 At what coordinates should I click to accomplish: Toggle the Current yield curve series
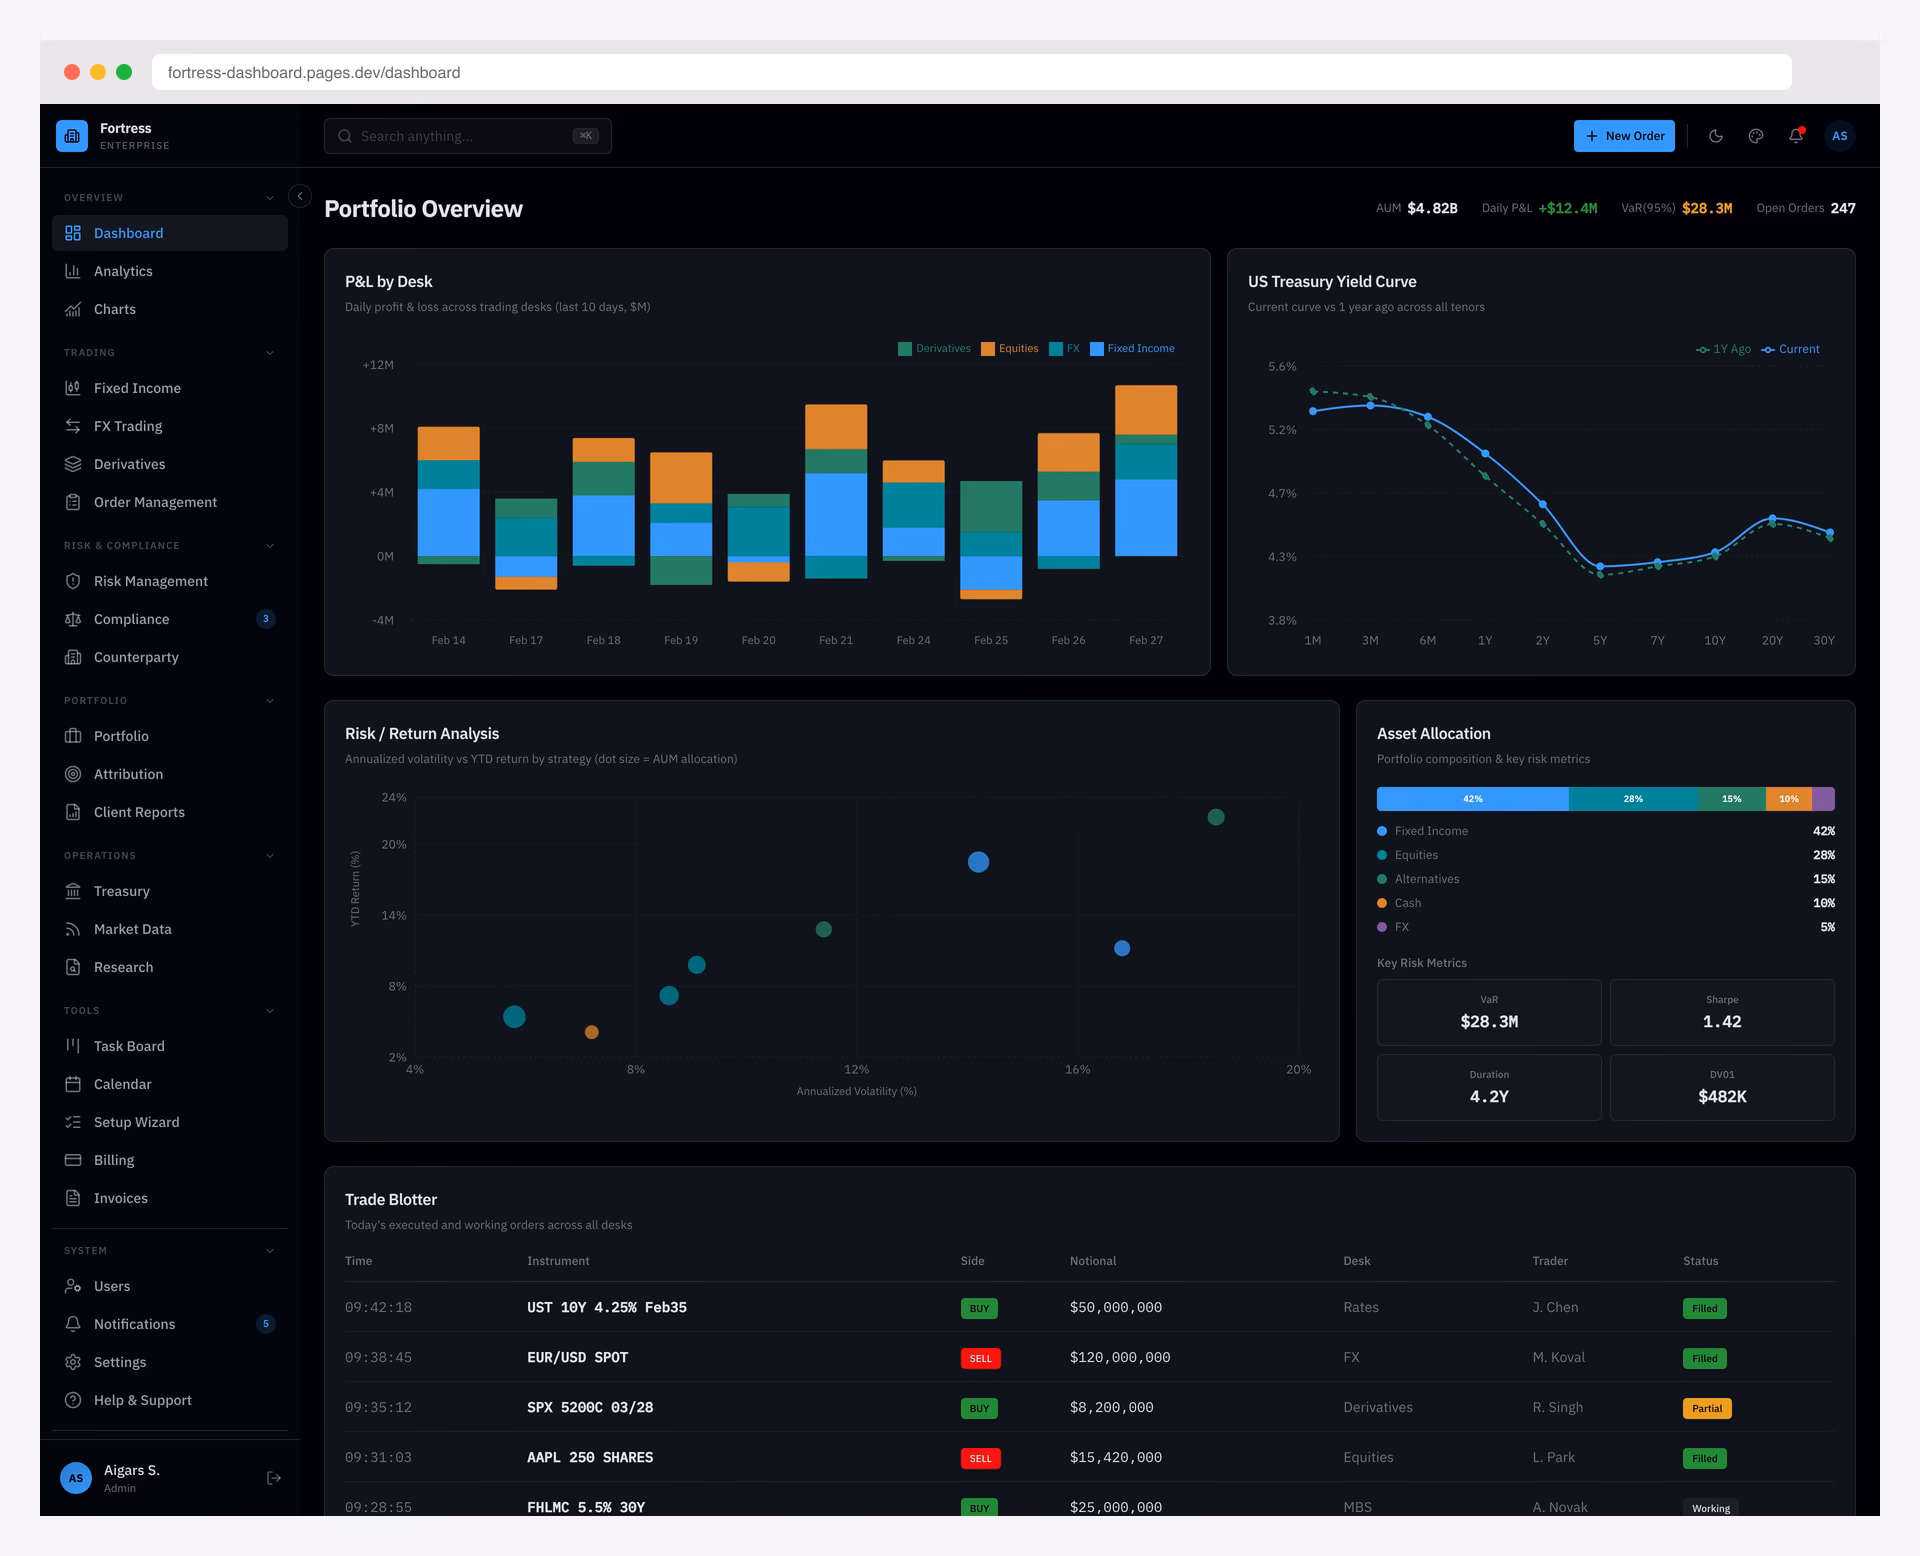point(1790,349)
